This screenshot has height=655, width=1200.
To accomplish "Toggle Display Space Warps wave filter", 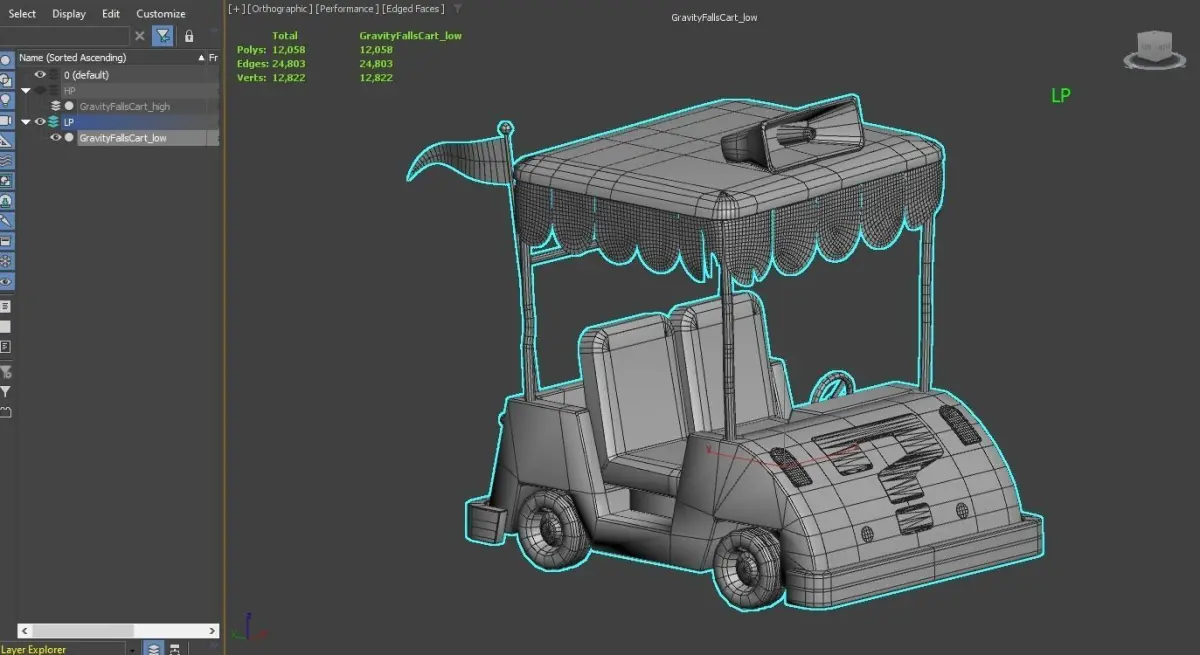I will 6,160.
